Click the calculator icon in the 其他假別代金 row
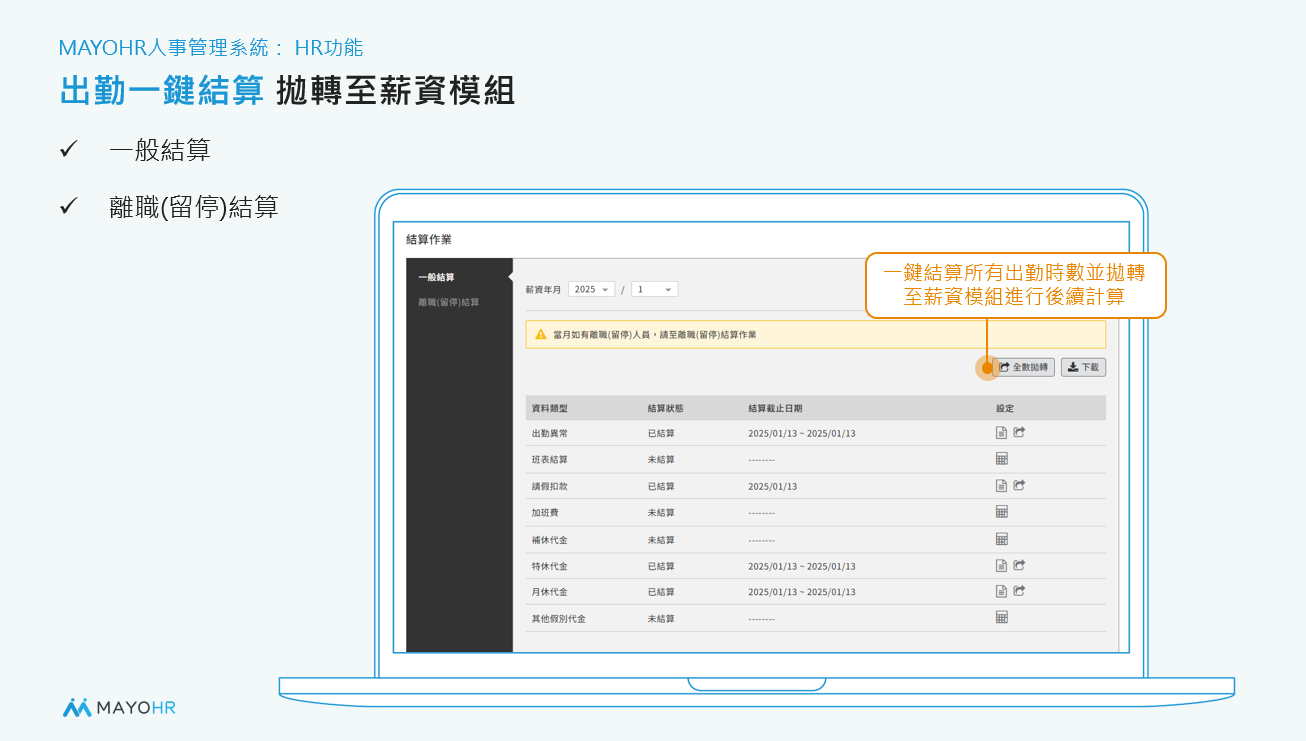 click(x=1001, y=618)
